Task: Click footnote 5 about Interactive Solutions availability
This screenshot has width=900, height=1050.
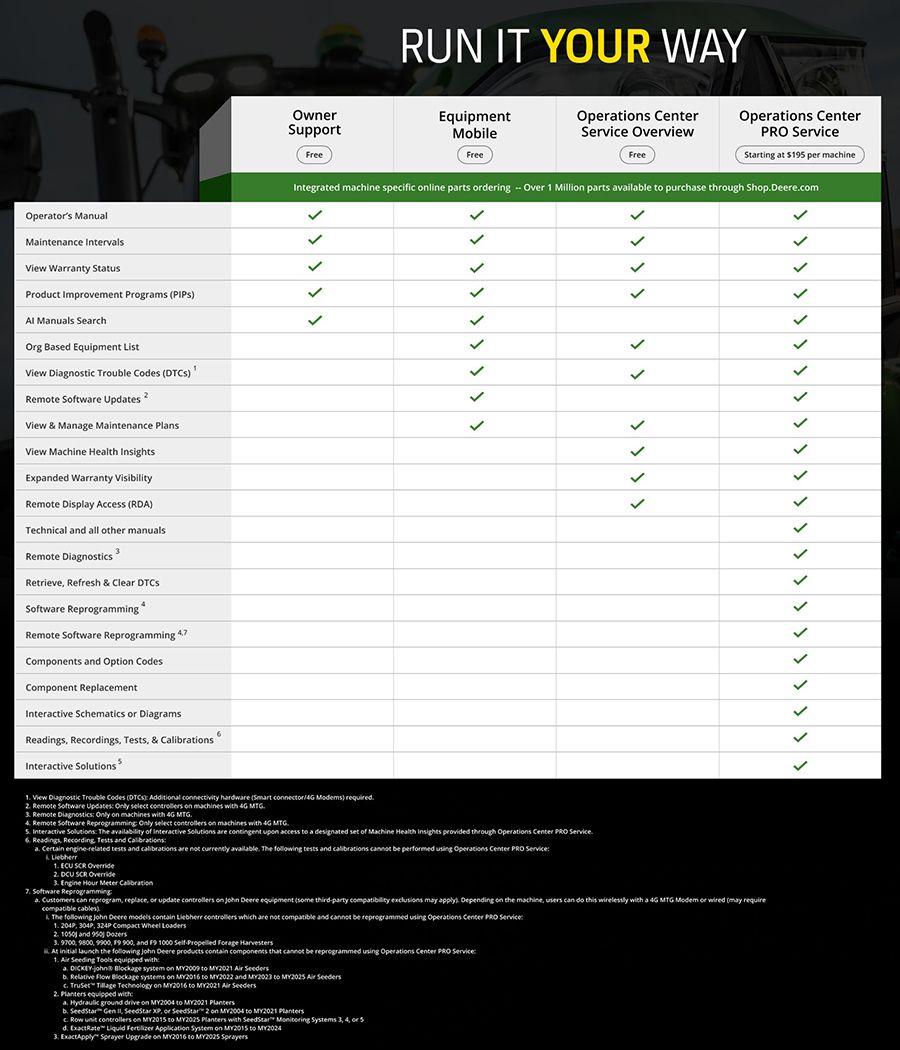Action: coord(309,831)
